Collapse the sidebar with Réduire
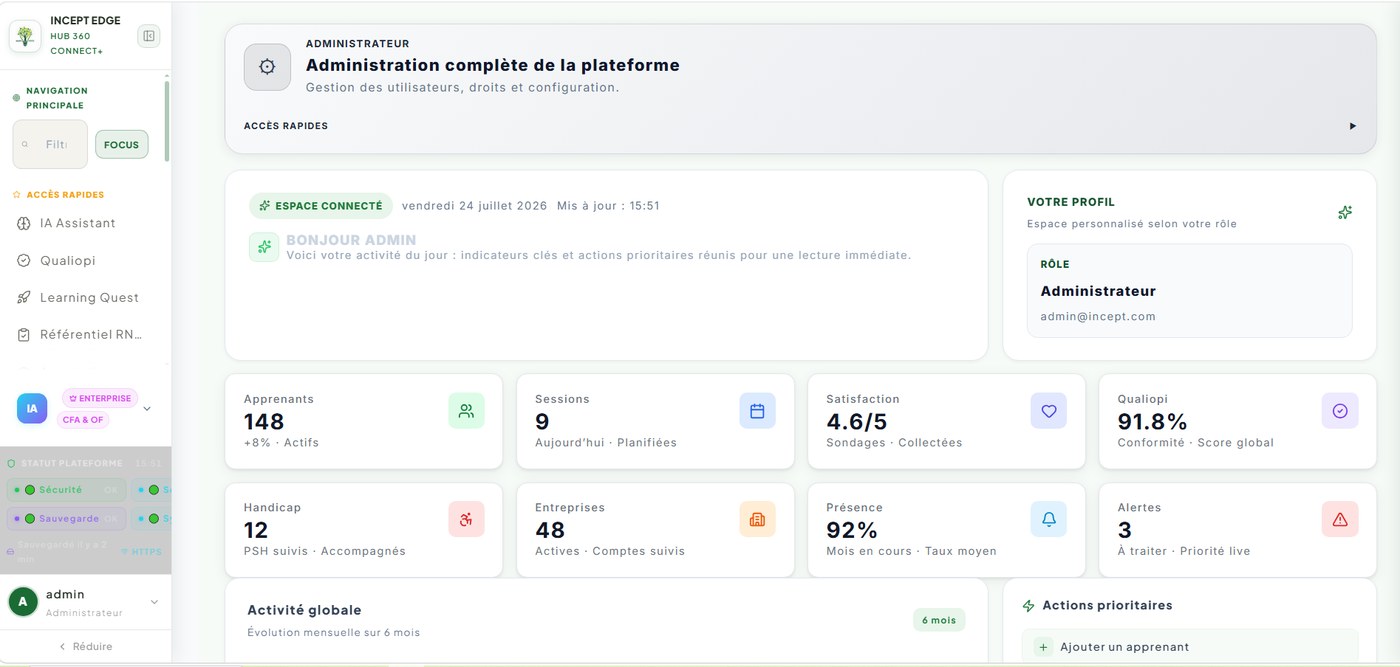The height and width of the screenshot is (667, 1400). click(85, 646)
